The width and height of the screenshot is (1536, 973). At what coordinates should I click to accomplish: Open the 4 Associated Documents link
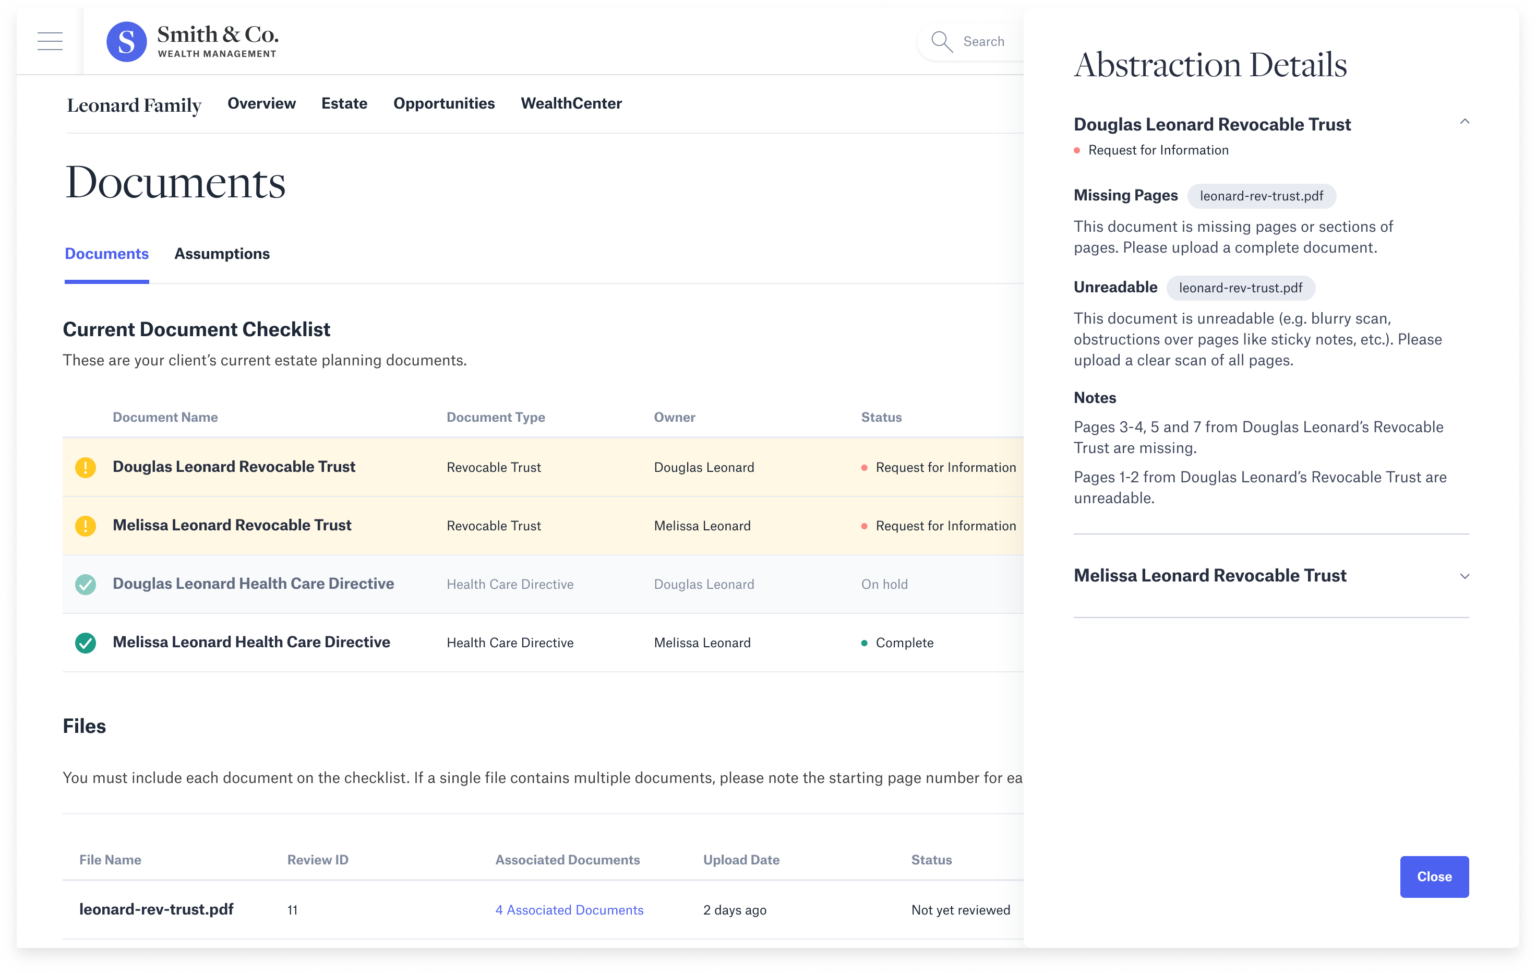(569, 910)
